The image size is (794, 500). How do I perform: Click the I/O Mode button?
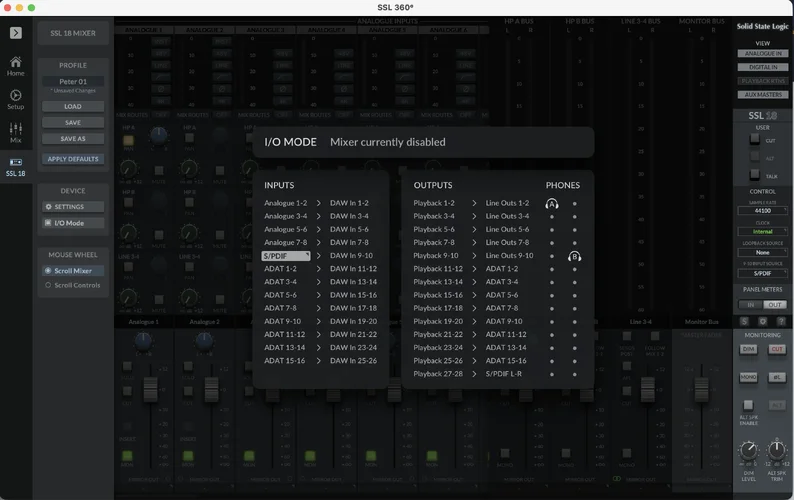point(73,223)
